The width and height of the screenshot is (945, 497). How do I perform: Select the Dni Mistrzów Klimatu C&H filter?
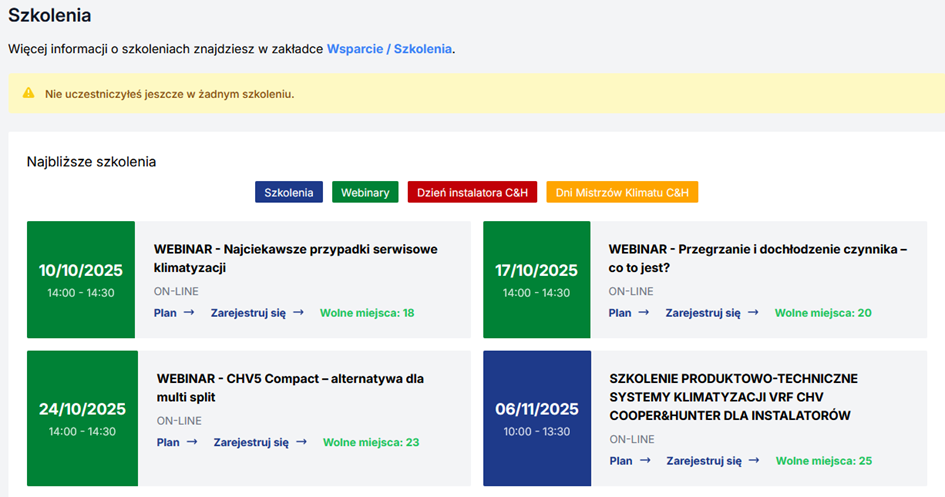coord(621,192)
